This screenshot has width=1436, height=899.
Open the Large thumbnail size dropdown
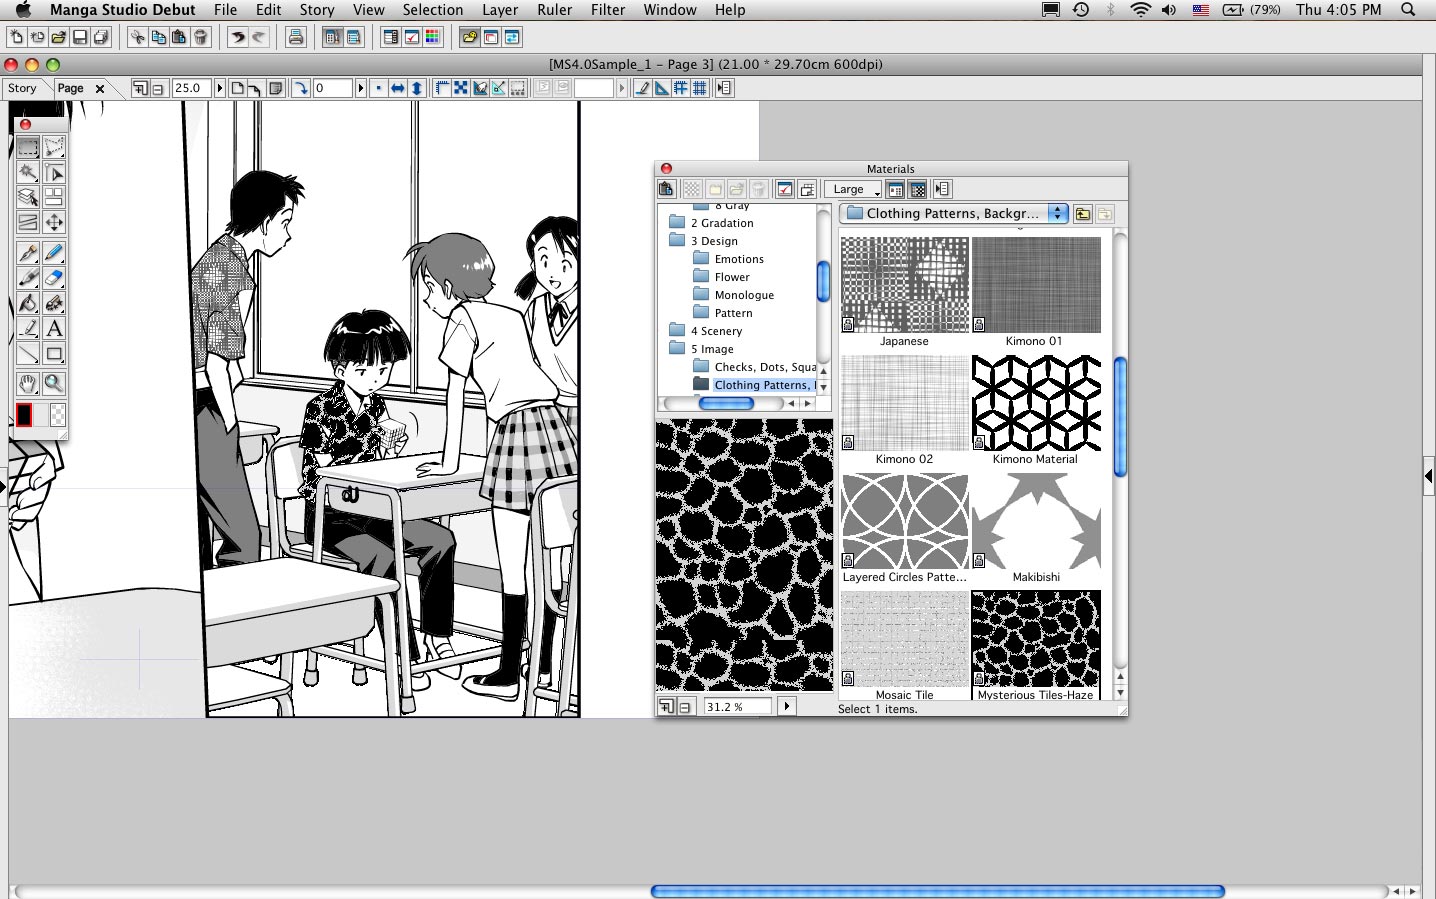coord(853,189)
